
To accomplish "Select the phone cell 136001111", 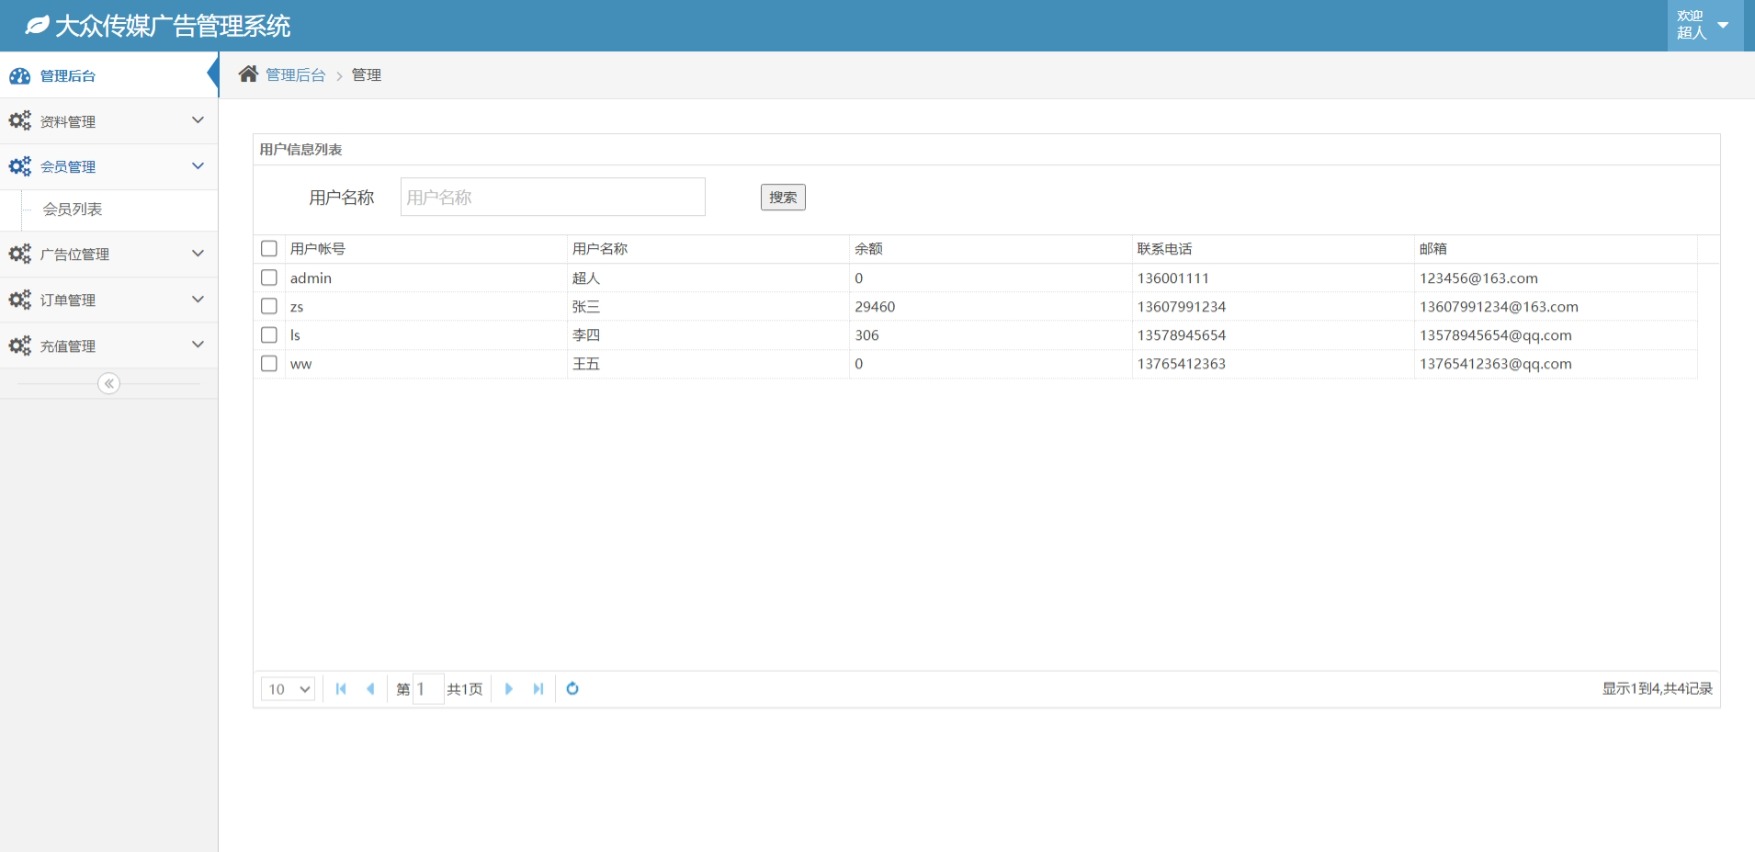I will [1273, 278].
